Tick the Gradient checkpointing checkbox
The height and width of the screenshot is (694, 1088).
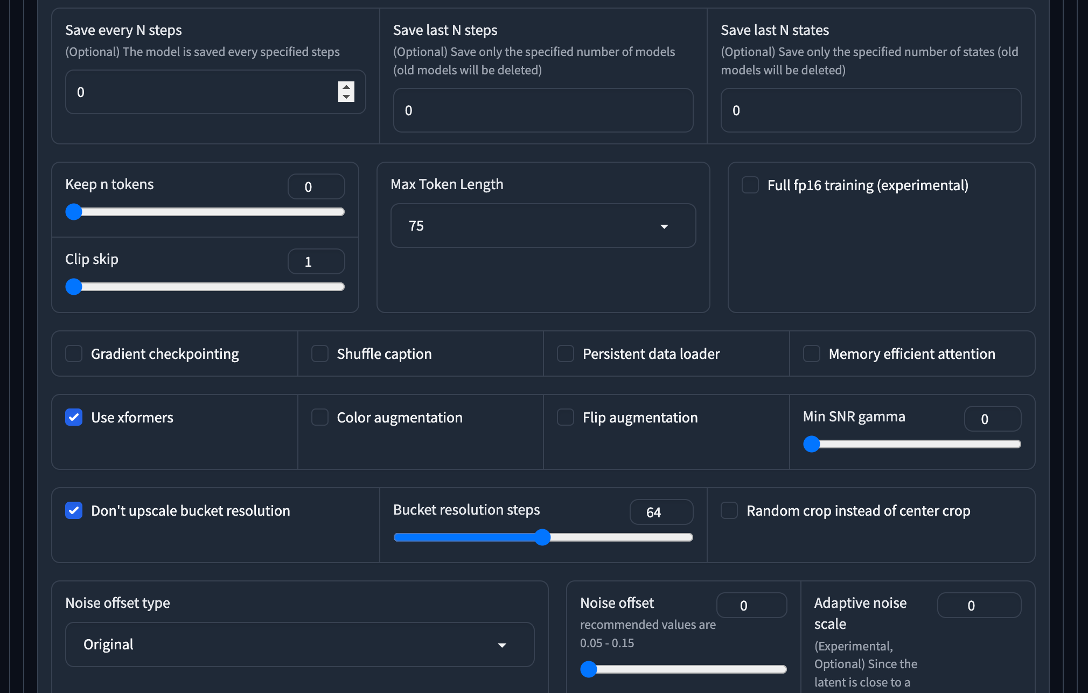tap(74, 354)
